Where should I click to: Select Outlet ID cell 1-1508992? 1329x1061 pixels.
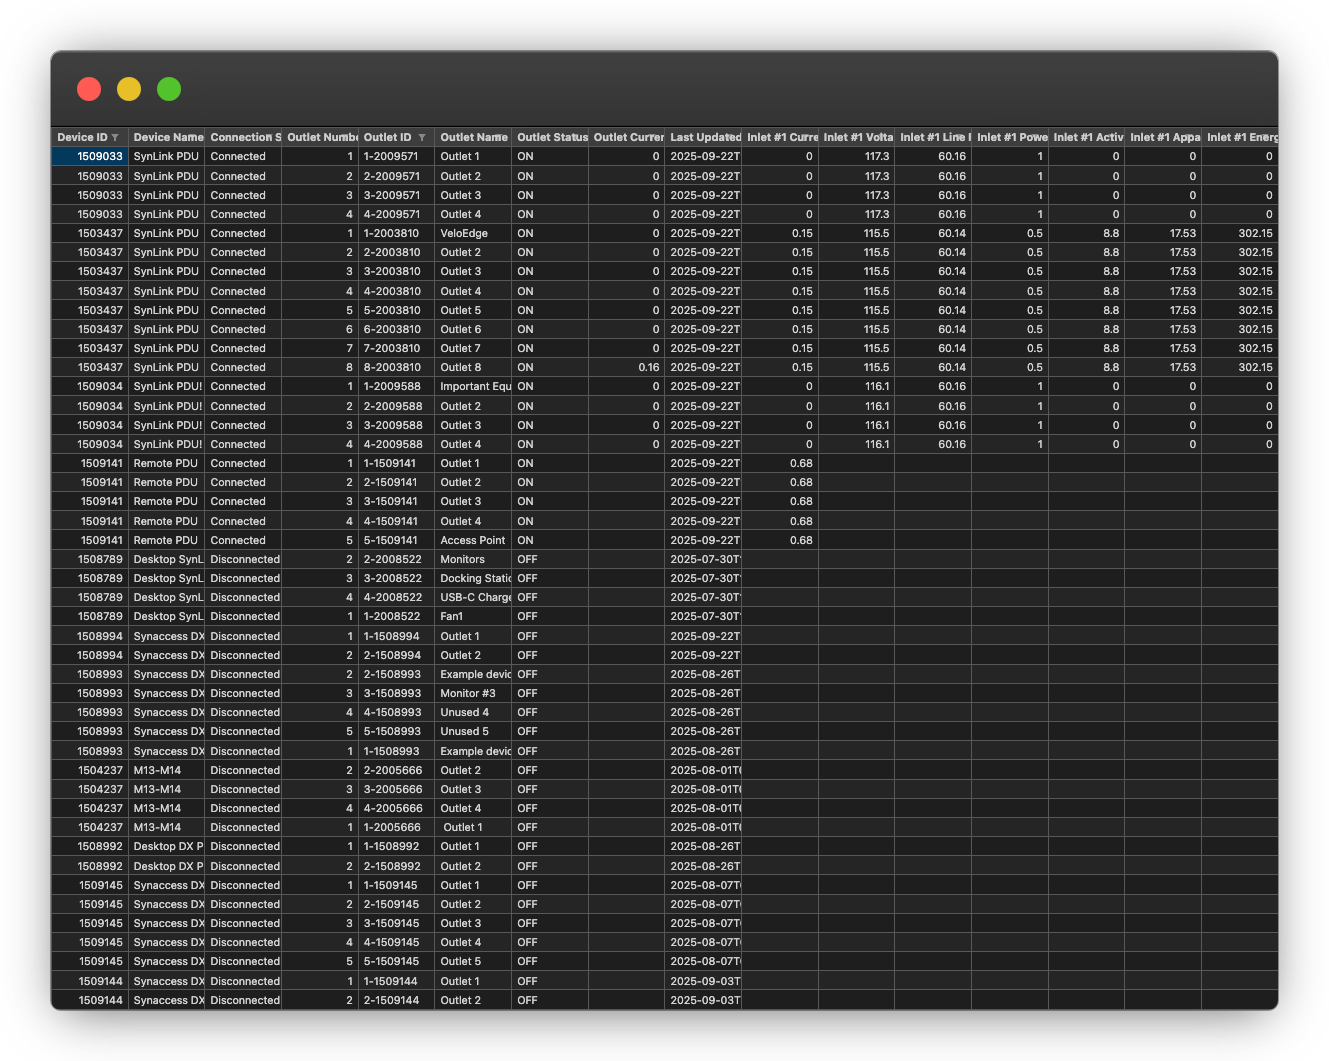tap(396, 846)
